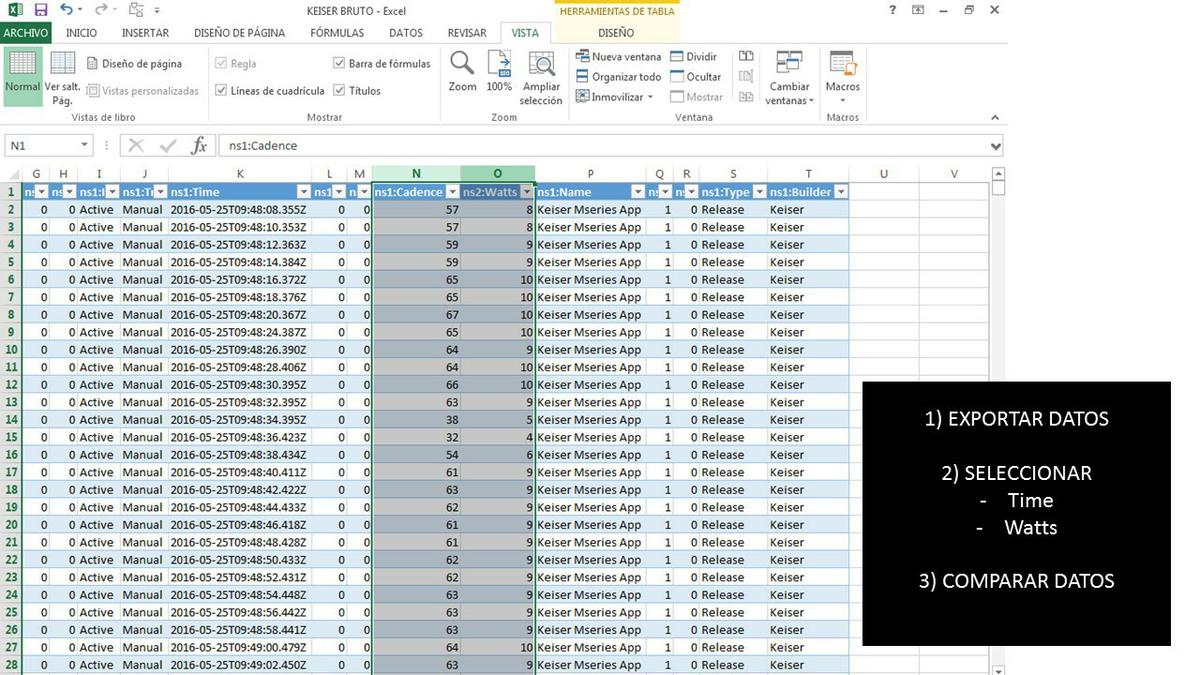Toggle the Títulos checkbox
1200x675 pixels.
click(x=339, y=91)
